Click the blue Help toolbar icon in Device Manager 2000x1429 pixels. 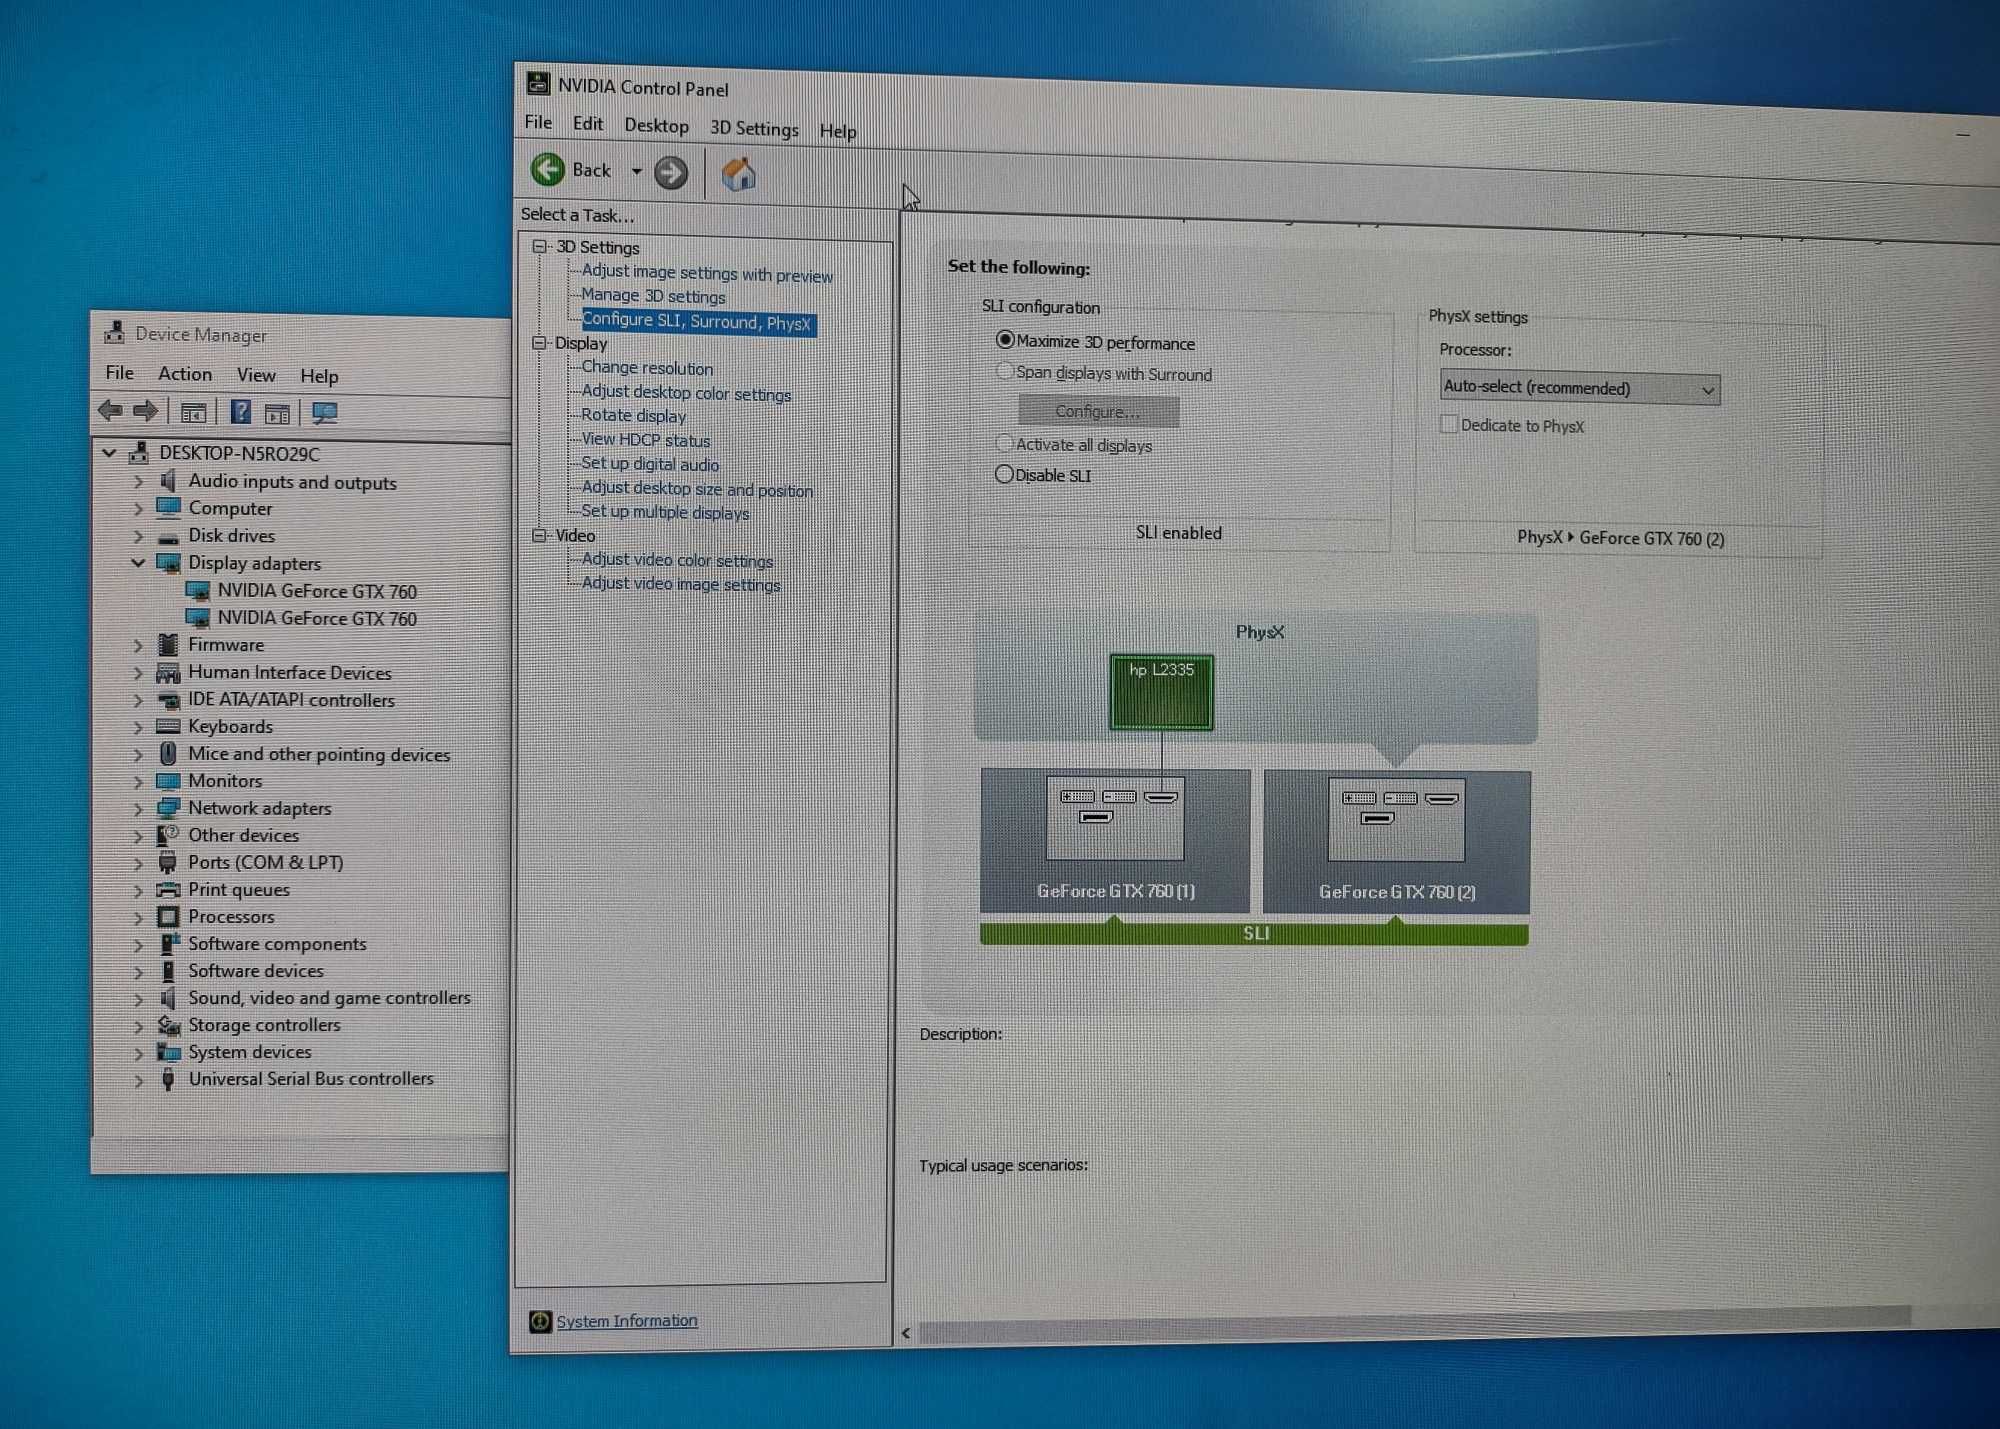tap(241, 411)
